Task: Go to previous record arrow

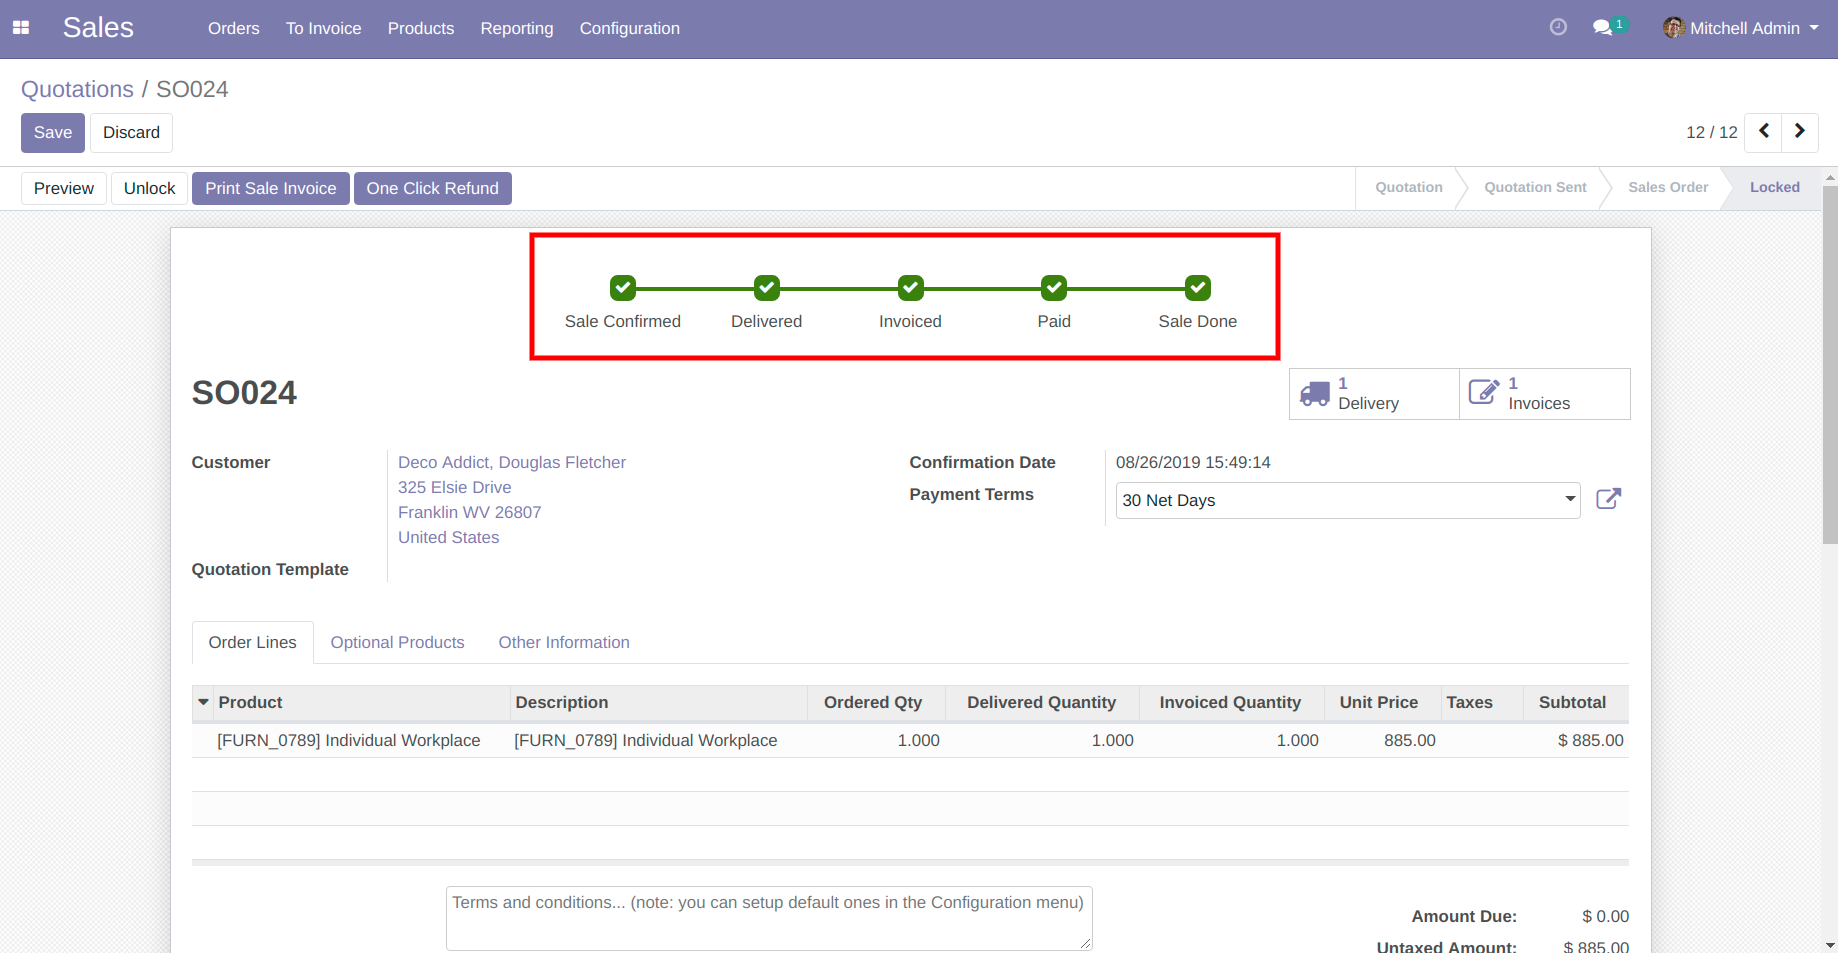Action: 1764,132
